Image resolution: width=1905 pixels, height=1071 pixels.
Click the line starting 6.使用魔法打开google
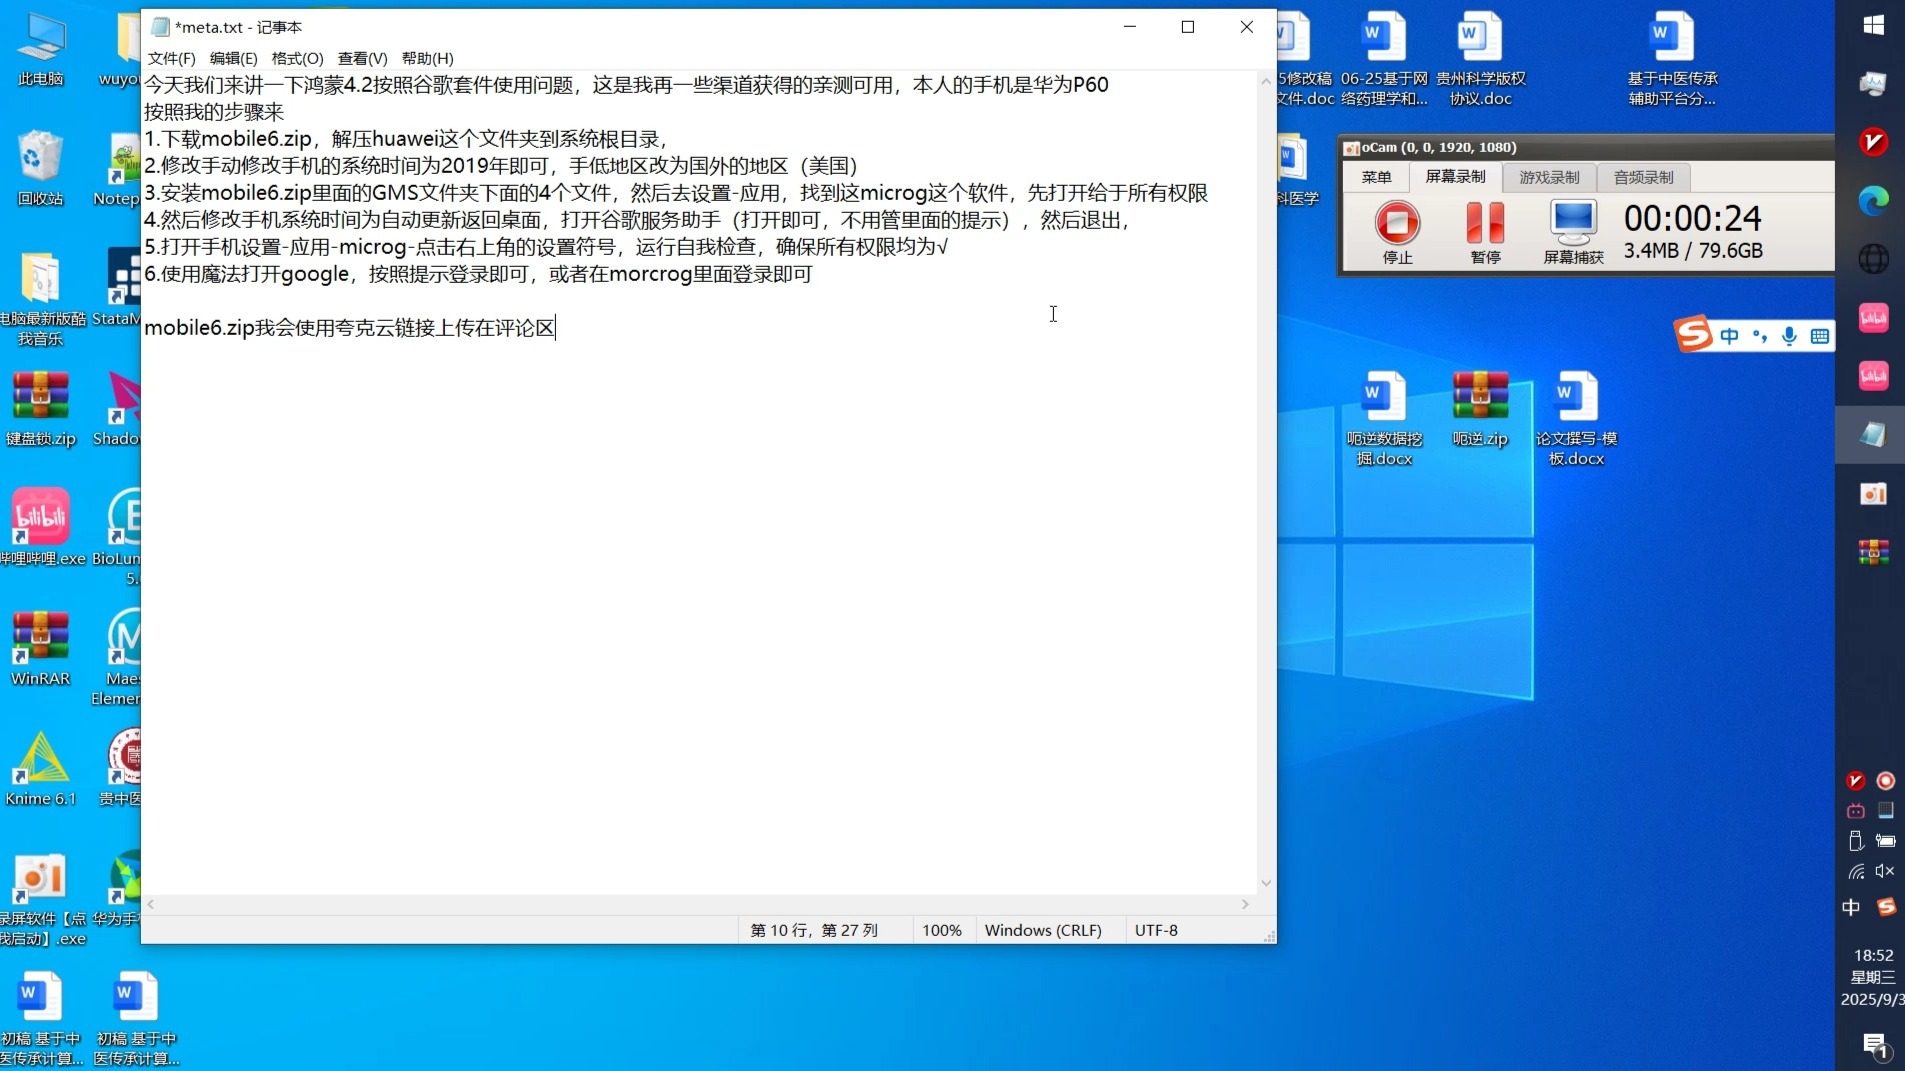[478, 274]
